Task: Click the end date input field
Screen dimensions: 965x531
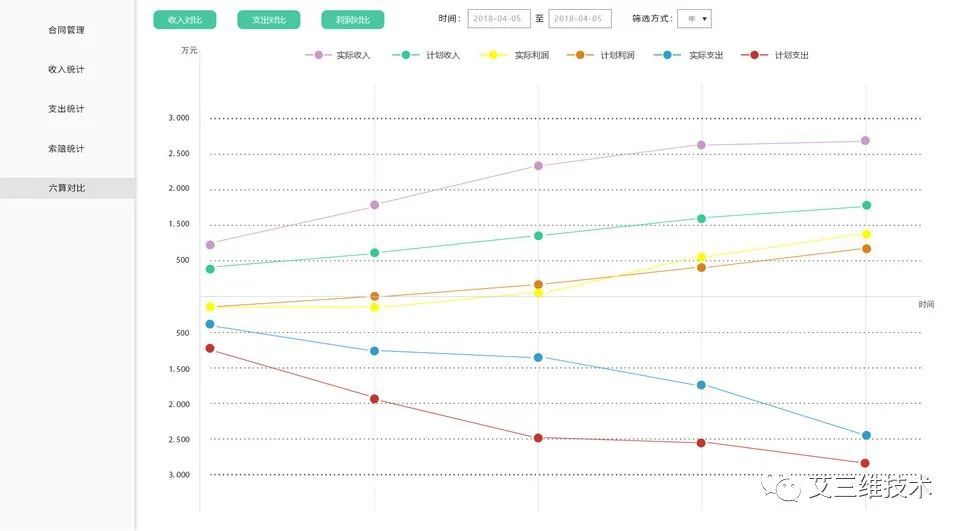Action: tap(580, 19)
